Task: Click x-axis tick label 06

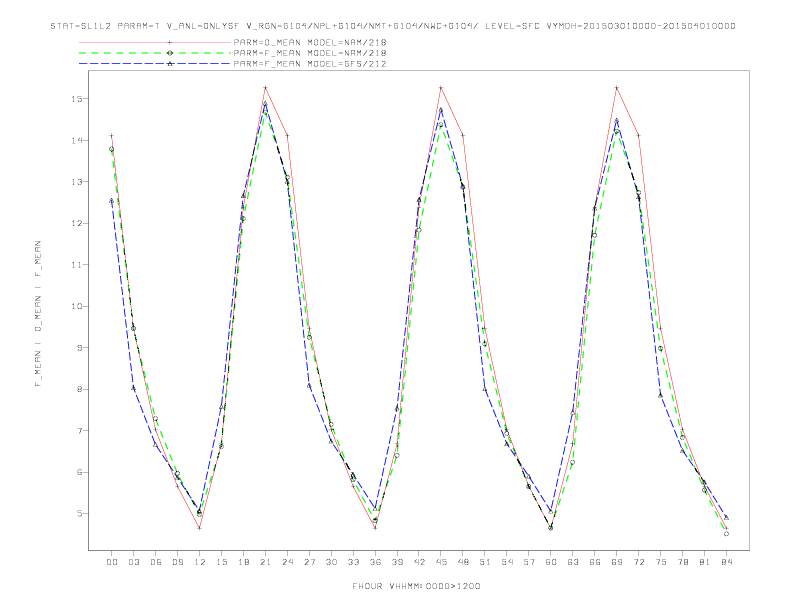Action: coord(156,562)
